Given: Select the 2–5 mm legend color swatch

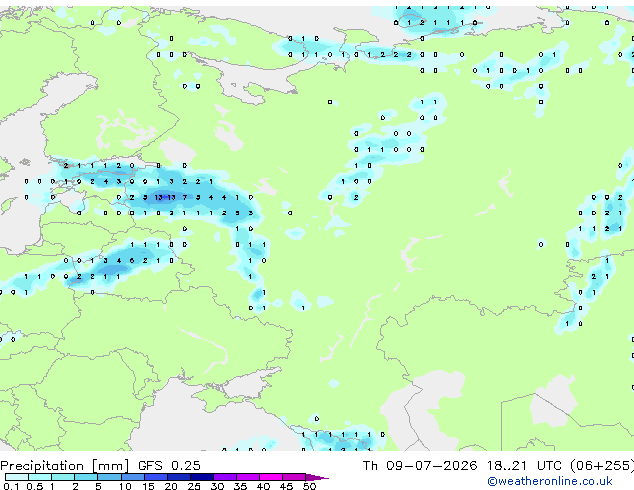Looking at the screenshot, I should click(x=86, y=477).
